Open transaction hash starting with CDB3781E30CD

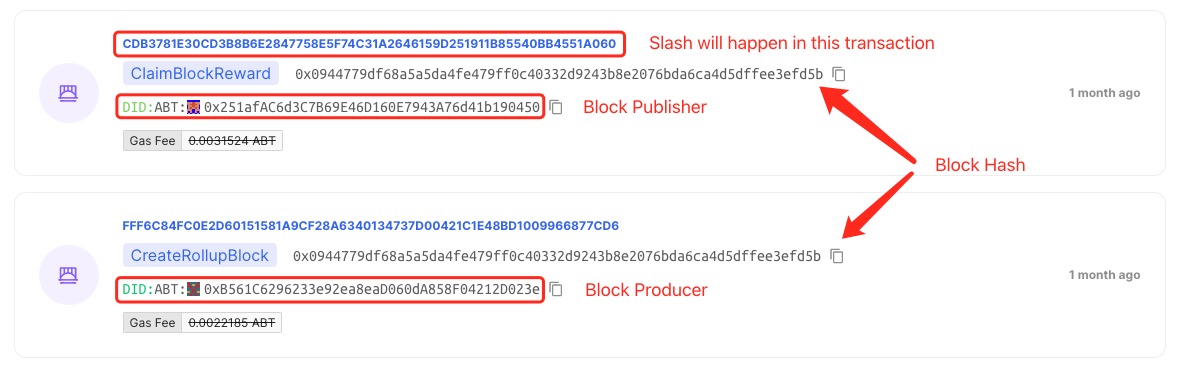coord(369,44)
